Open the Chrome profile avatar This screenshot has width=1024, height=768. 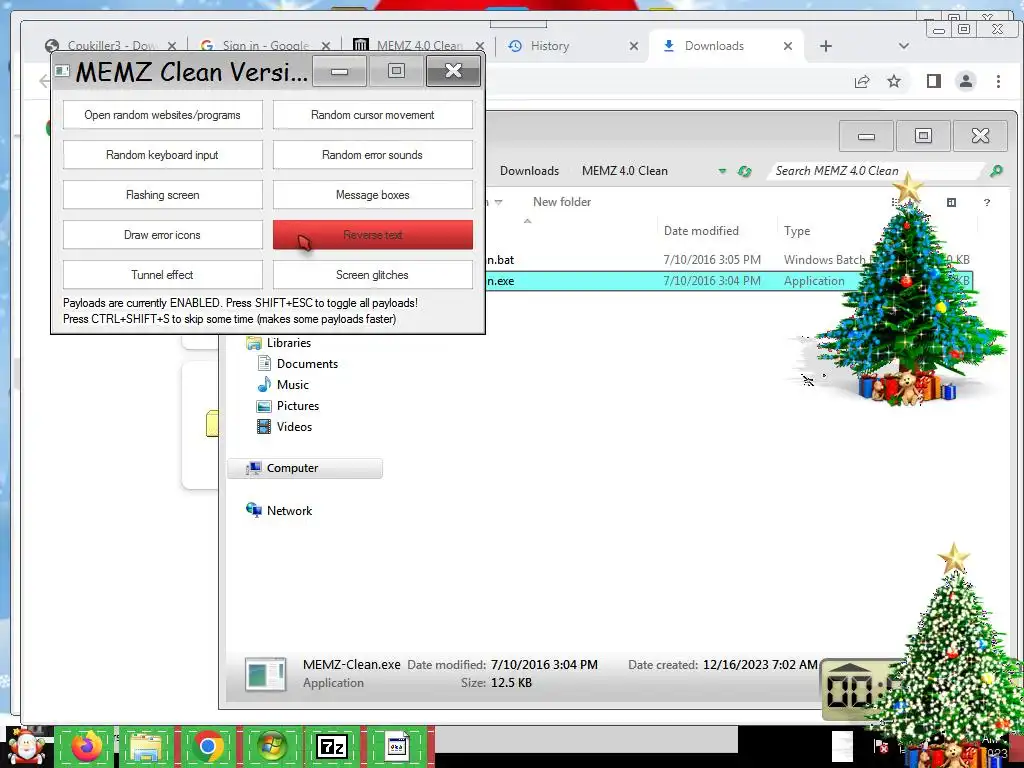pyautogui.click(x=966, y=81)
